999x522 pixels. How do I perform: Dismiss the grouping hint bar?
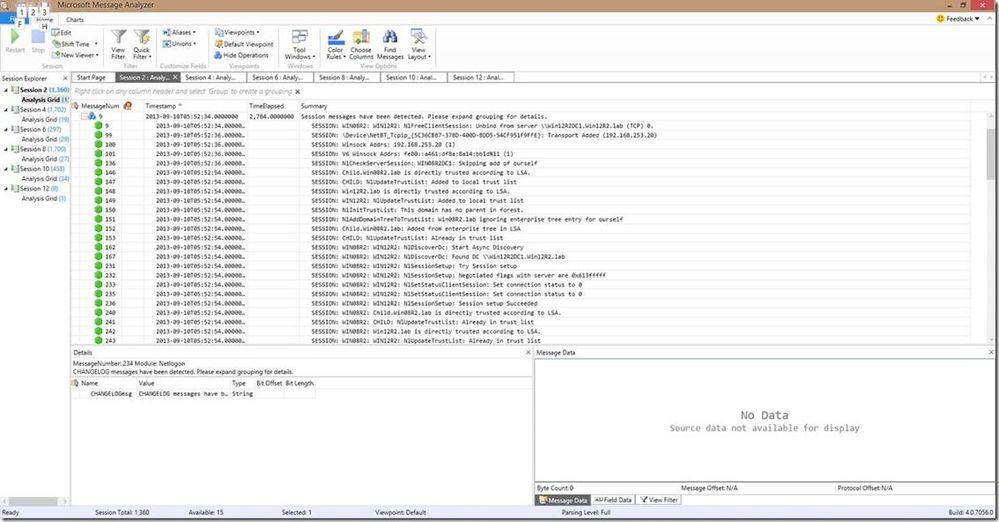pyautogui.click(x=298, y=92)
